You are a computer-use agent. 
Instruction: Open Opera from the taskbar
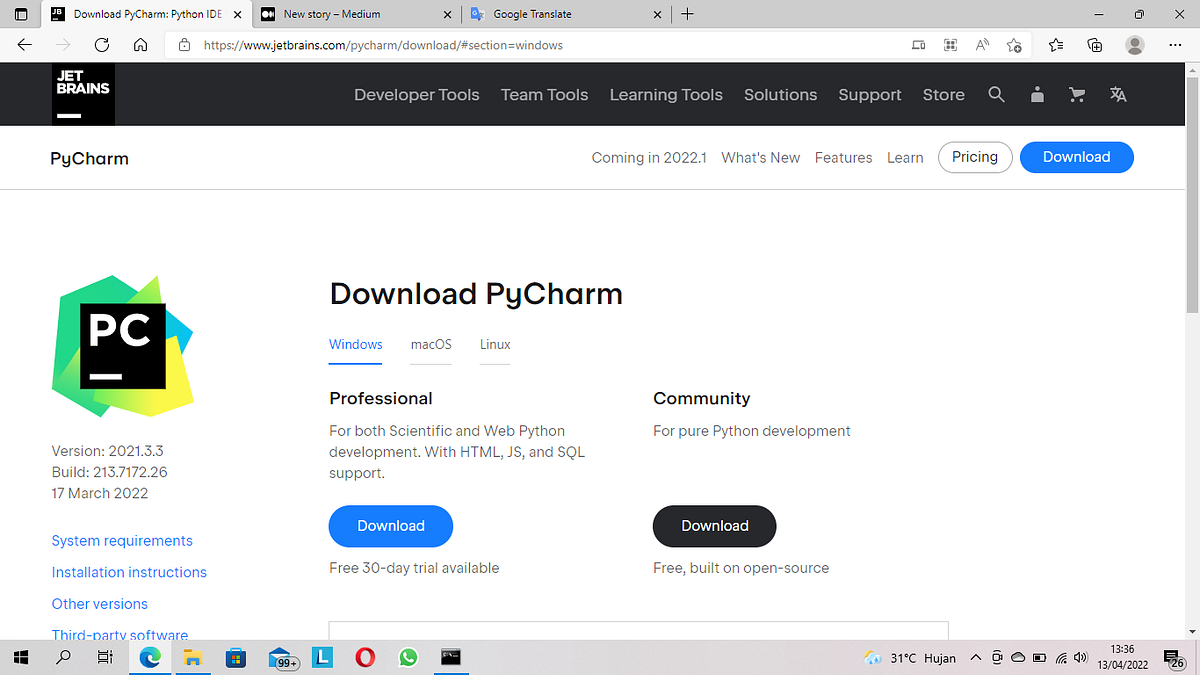365,657
